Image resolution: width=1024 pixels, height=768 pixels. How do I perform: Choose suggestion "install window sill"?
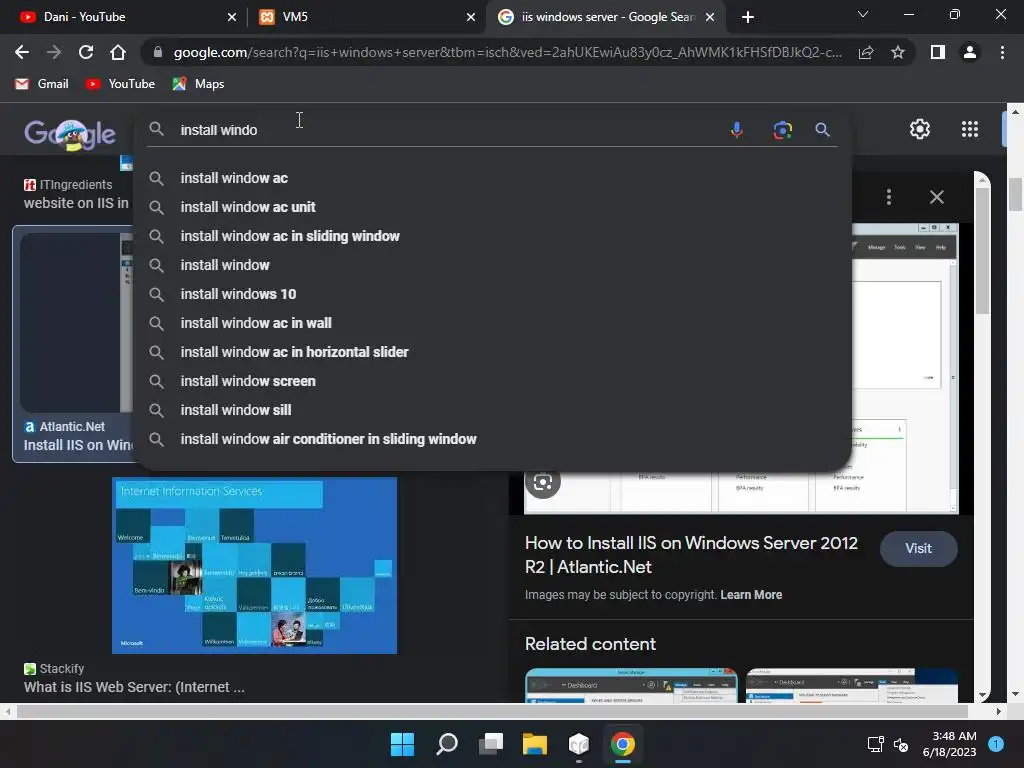[492, 410]
